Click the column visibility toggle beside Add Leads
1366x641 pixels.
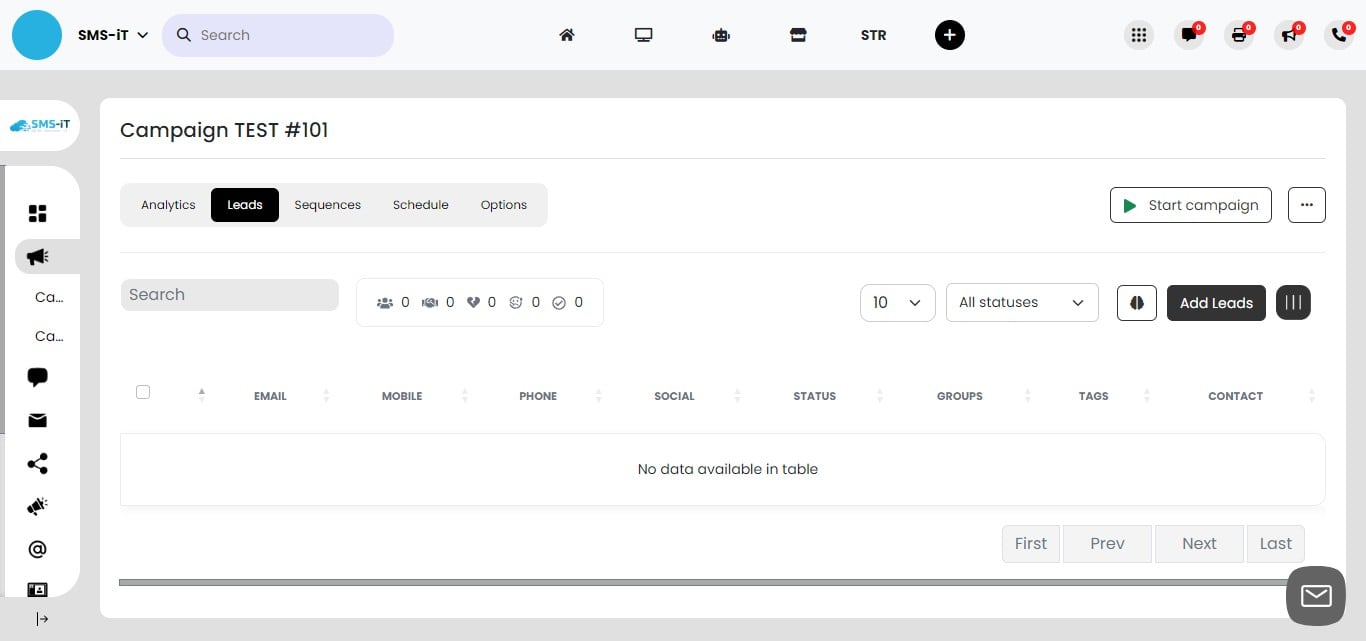pos(1293,302)
